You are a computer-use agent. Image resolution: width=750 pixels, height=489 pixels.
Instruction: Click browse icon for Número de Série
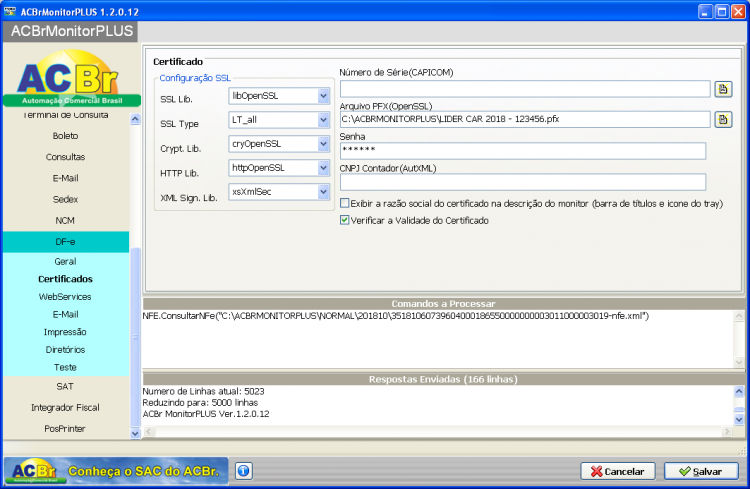click(723, 89)
